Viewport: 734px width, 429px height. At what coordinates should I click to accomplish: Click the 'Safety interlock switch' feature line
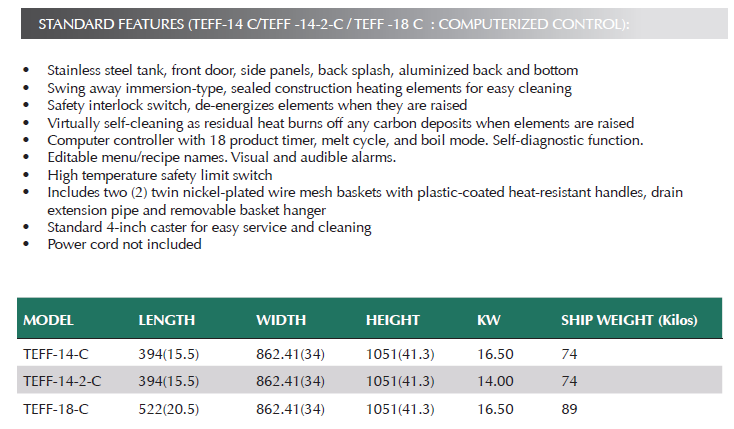[x=257, y=105]
